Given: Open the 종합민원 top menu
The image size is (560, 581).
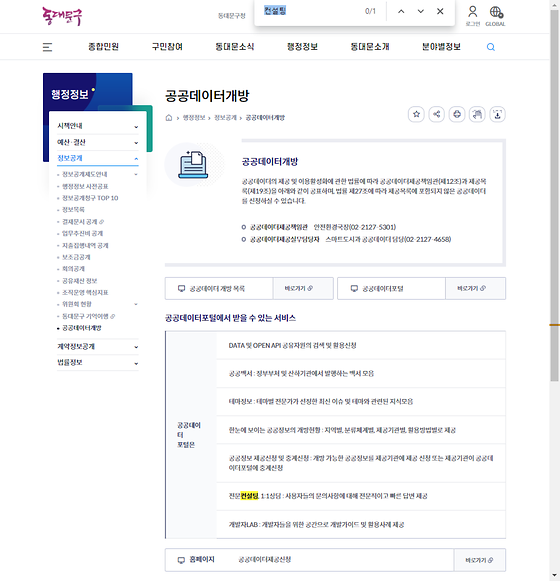Looking at the screenshot, I should click(103, 47).
